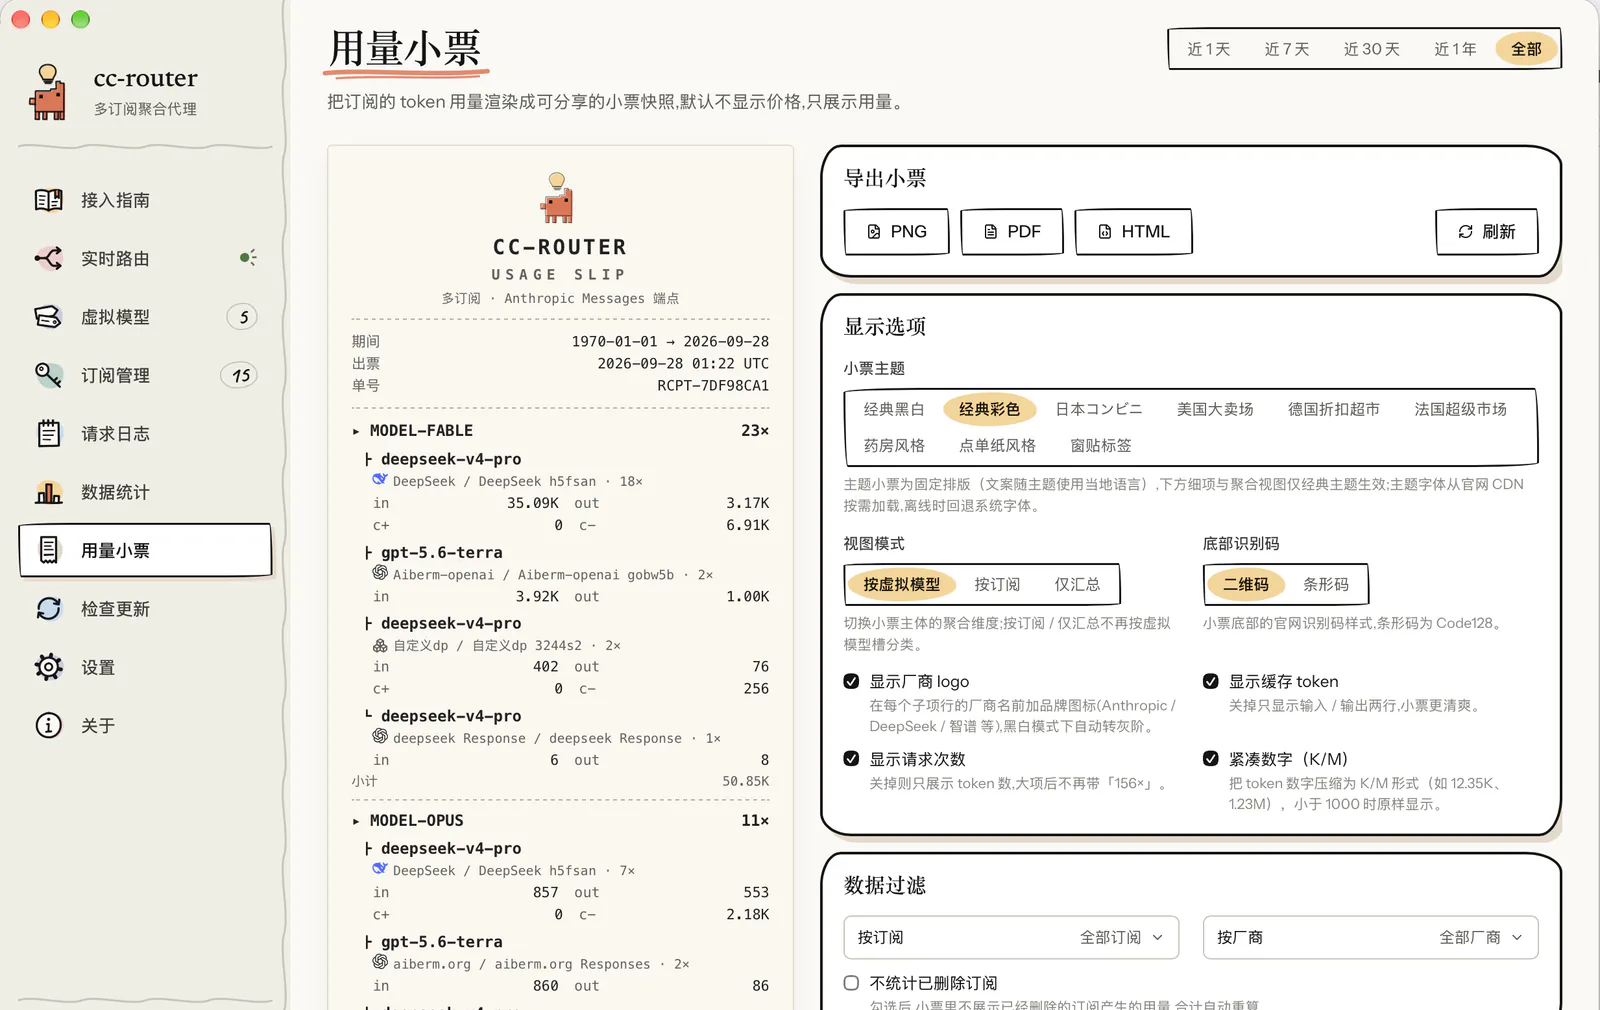This screenshot has height=1010, width=1600.
Task: Click the 关于 info circle icon
Action: coord(48,725)
